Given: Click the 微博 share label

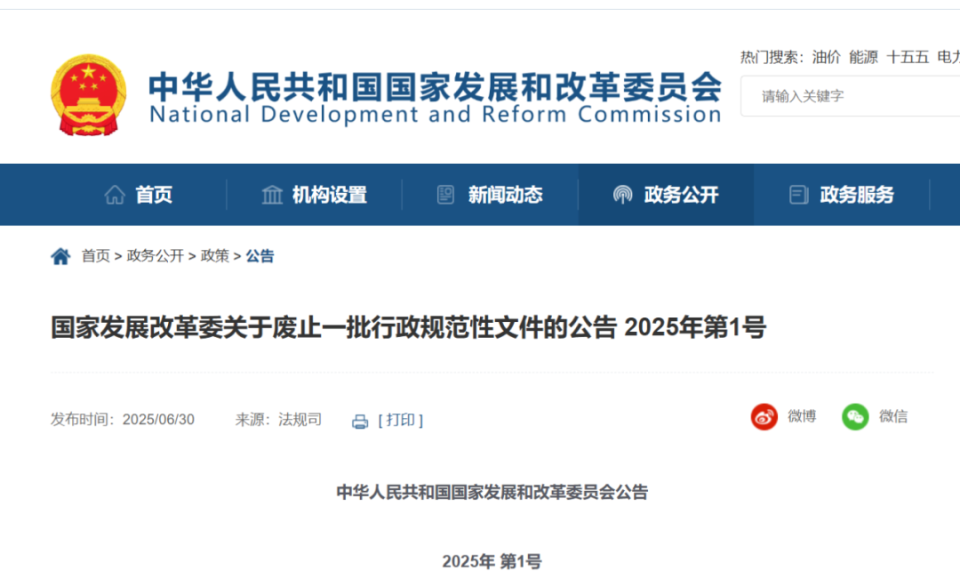Looking at the screenshot, I should (x=801, y=416).
